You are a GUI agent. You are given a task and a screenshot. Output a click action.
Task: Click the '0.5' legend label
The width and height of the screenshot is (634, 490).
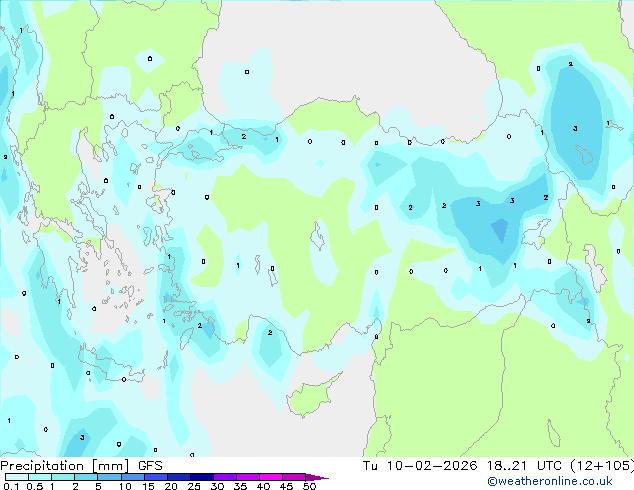click(x=34, y=486)
